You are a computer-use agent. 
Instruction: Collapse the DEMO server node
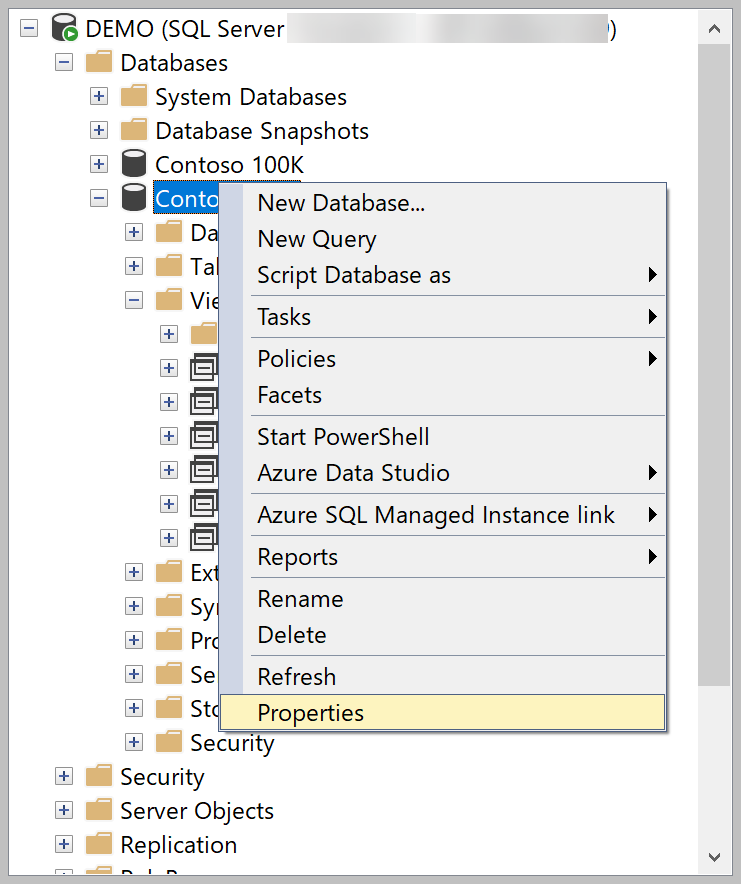tap(29, 28)
